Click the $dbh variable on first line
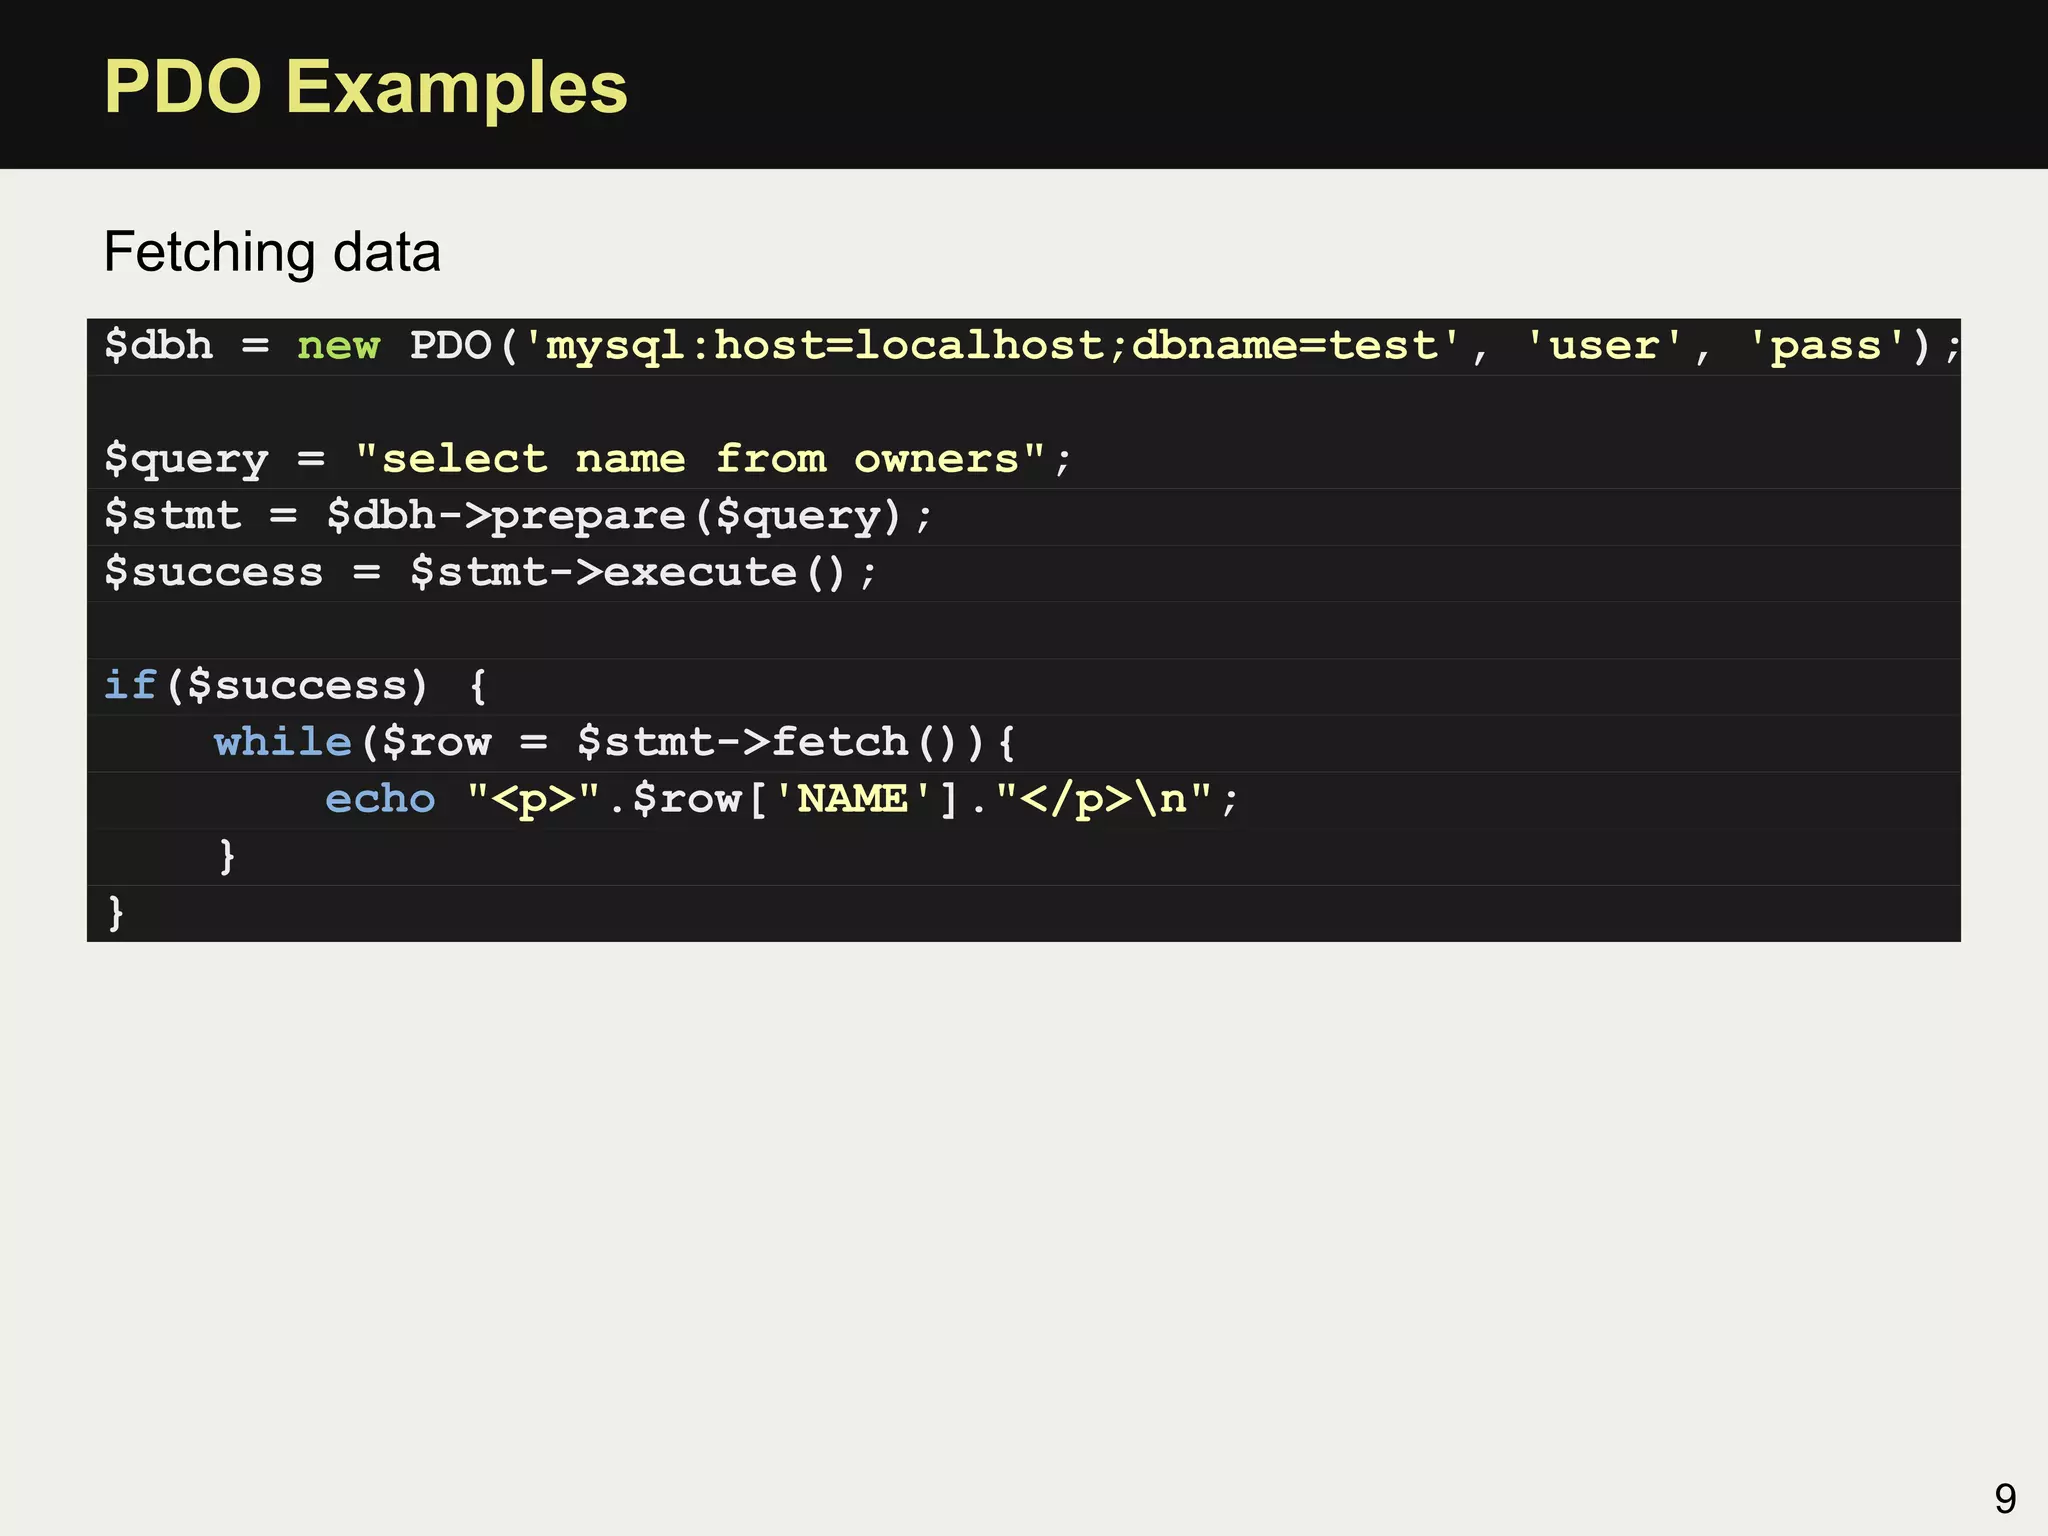2048x1536 pixels. pos(159,346)
